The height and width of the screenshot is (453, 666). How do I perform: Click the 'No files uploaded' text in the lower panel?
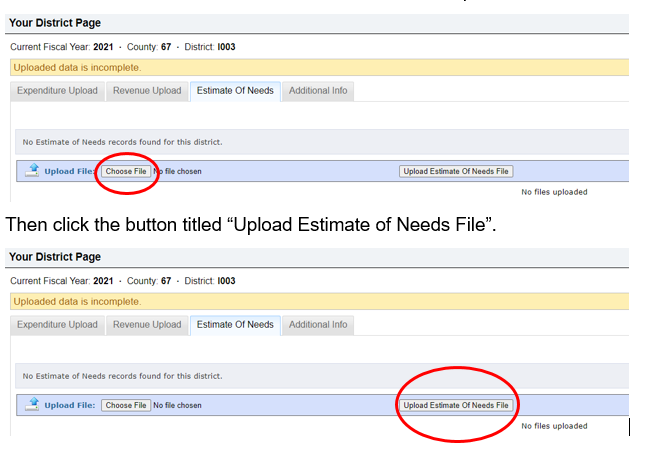click(x=554, y=426)
